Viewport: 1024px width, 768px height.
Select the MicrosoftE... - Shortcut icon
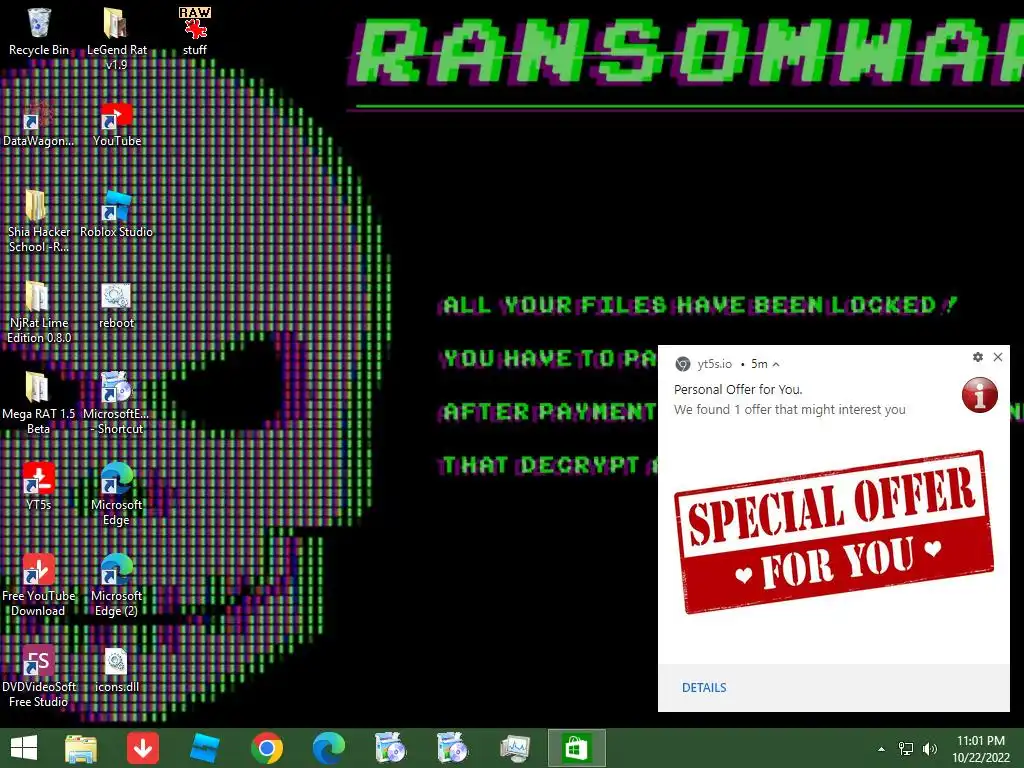[x=116, y=403]
